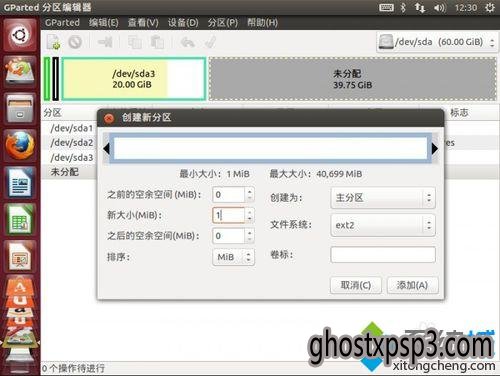Click the Delete partition toolbar icon
500x376 pixels.
point(75,42)
